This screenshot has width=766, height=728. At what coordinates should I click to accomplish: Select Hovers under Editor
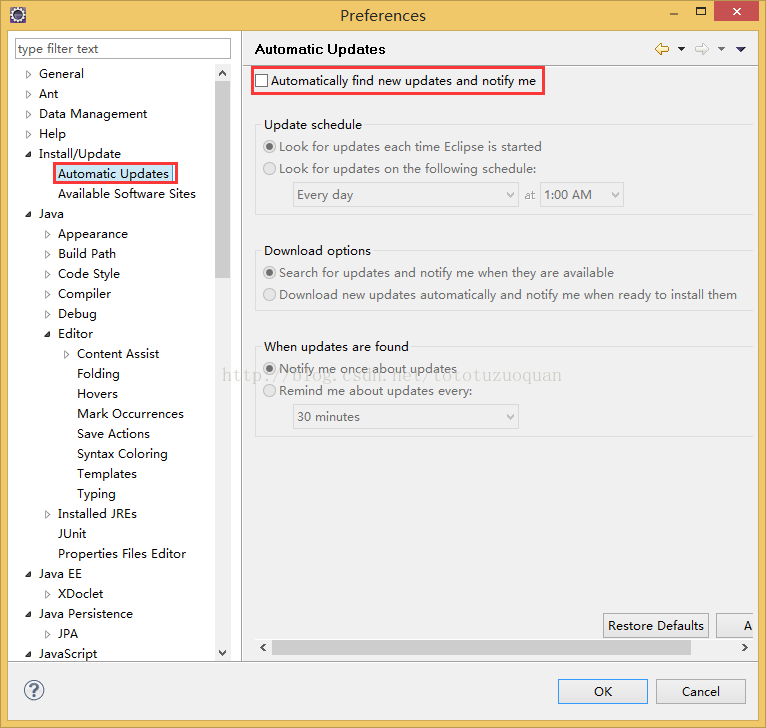97,394
